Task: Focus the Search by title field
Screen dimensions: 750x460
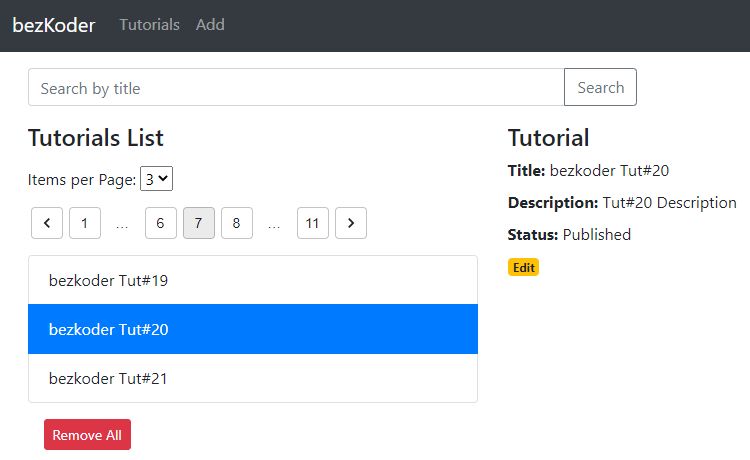Action: (x=296, y=87)
